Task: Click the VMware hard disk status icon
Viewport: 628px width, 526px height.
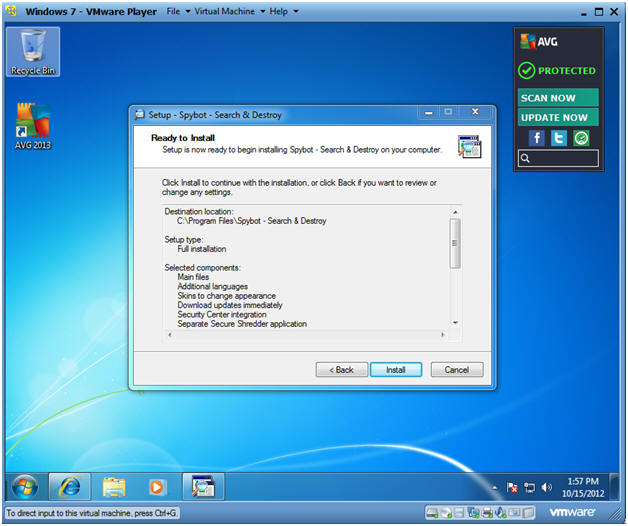Action: (433, 512)
